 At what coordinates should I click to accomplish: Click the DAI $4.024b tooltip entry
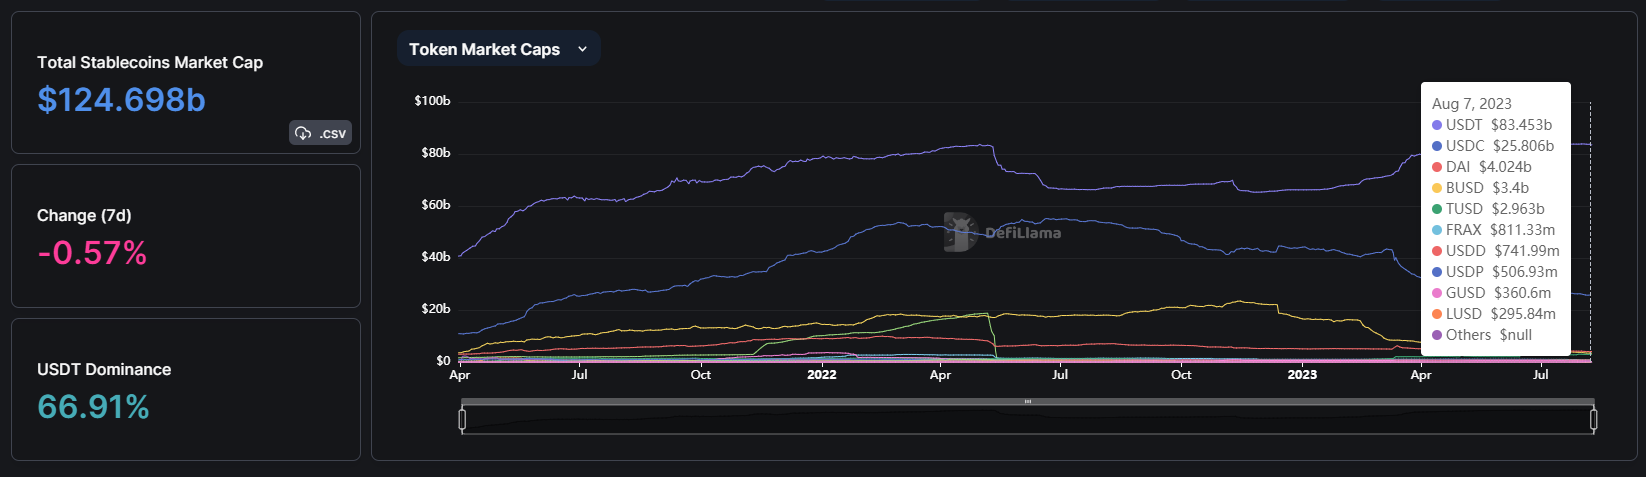click(x=1482, y=167)
